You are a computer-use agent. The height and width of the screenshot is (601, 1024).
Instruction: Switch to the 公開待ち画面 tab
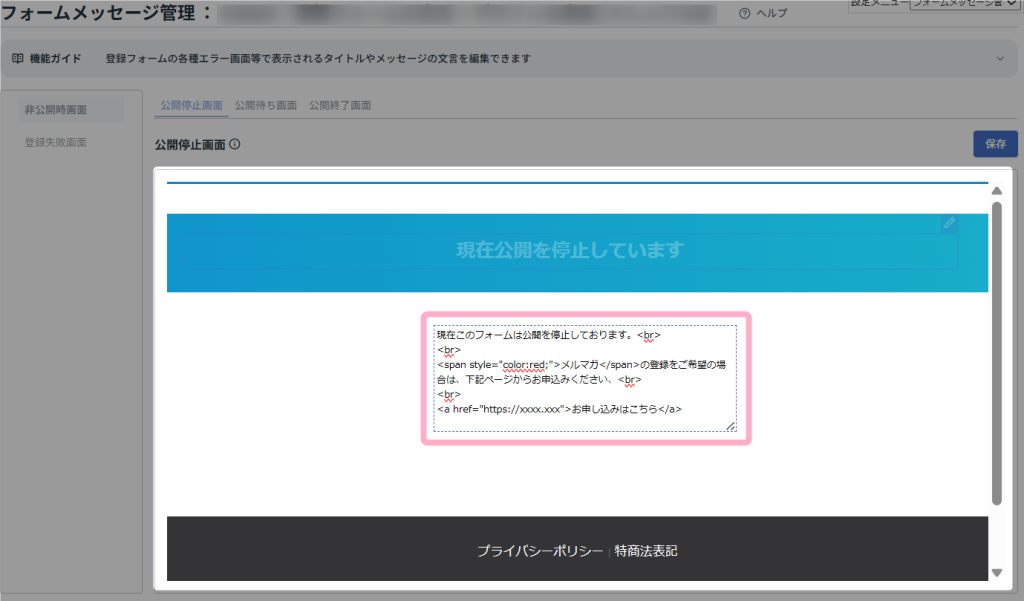[x=265, y=106]
